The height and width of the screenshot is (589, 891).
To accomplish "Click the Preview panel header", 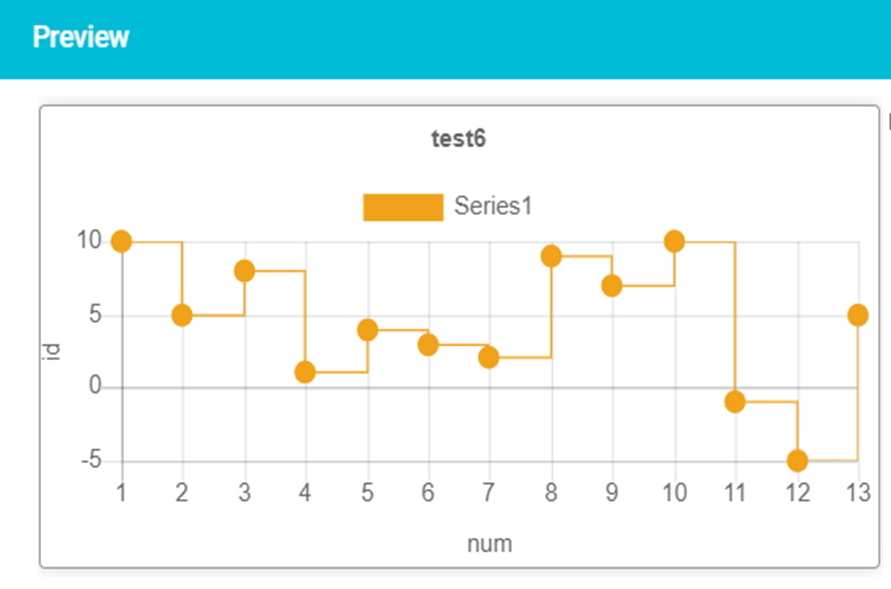I will point(446,39).
